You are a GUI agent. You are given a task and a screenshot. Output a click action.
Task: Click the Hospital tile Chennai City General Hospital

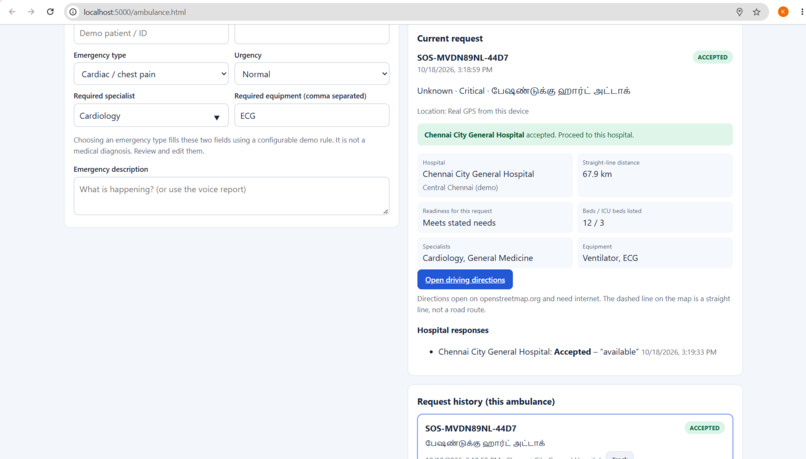click(495, 175)
